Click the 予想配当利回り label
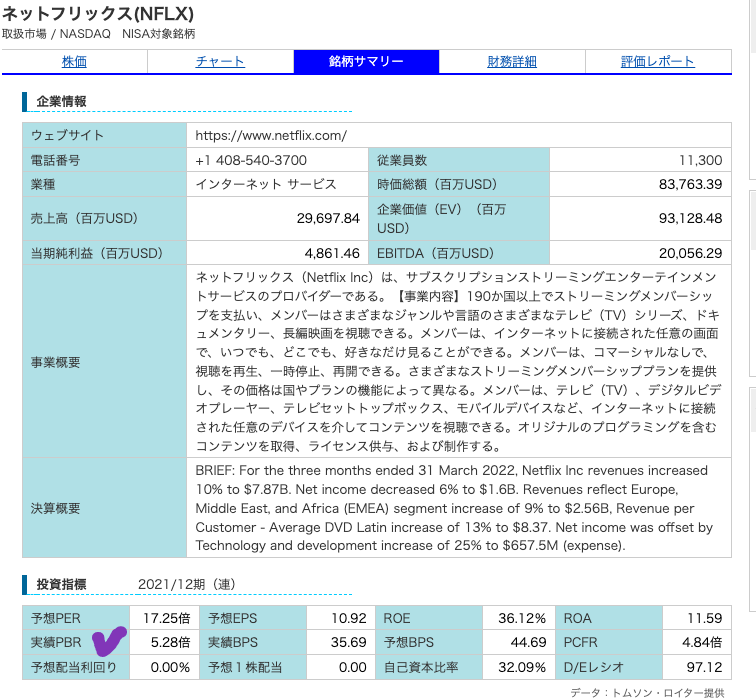Screen dimensions: 756x700 click(x=73, y=667)
